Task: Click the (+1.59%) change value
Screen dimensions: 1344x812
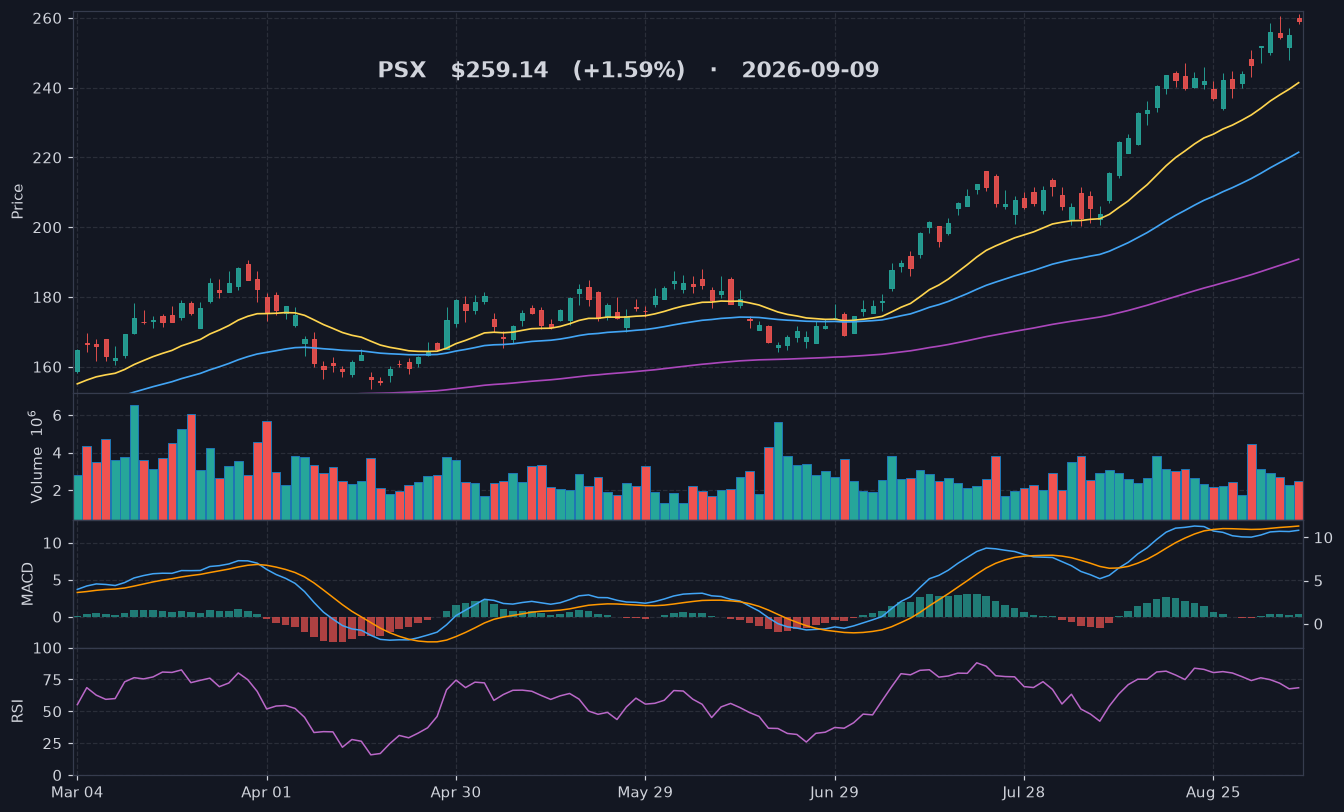Action: pos(629,71)
